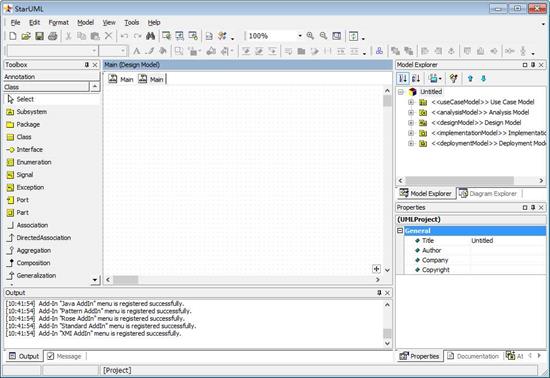This screenshot has width=550, height=378.
Task: Open the Annotation toolbox category
Action: point(52,76)
